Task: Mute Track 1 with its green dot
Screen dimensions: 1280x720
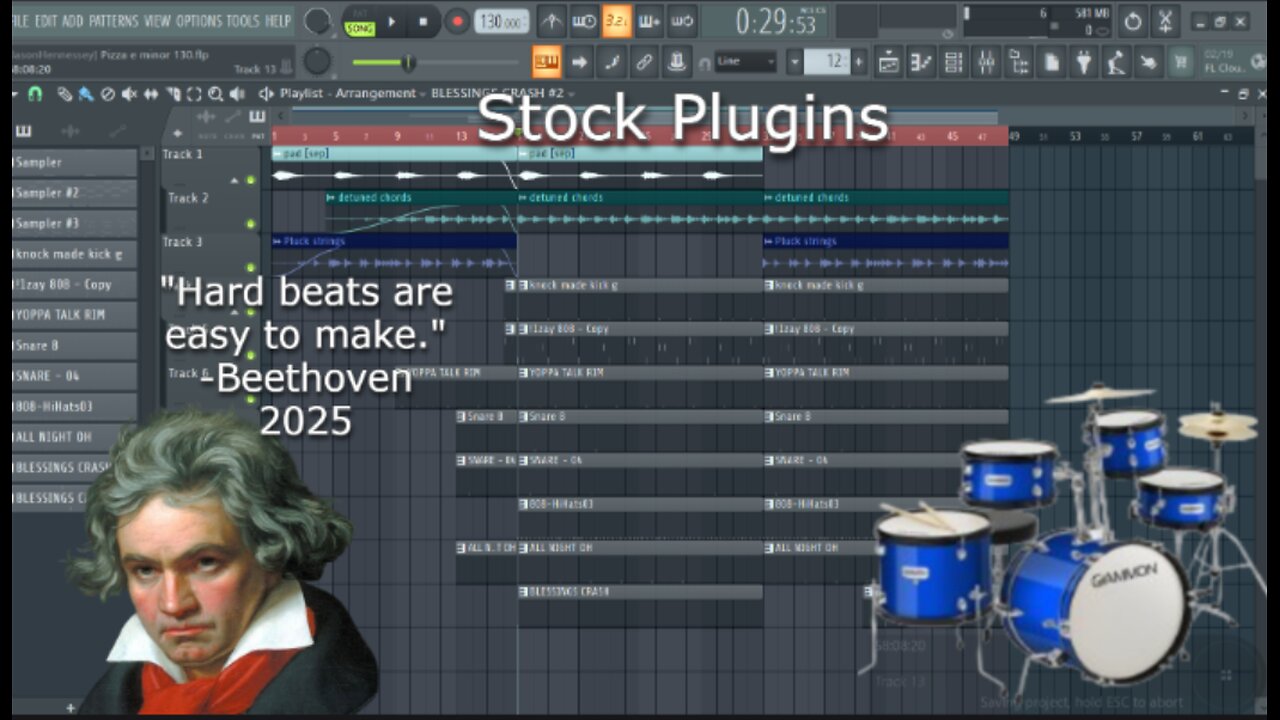Action: [x=250, y=180]
